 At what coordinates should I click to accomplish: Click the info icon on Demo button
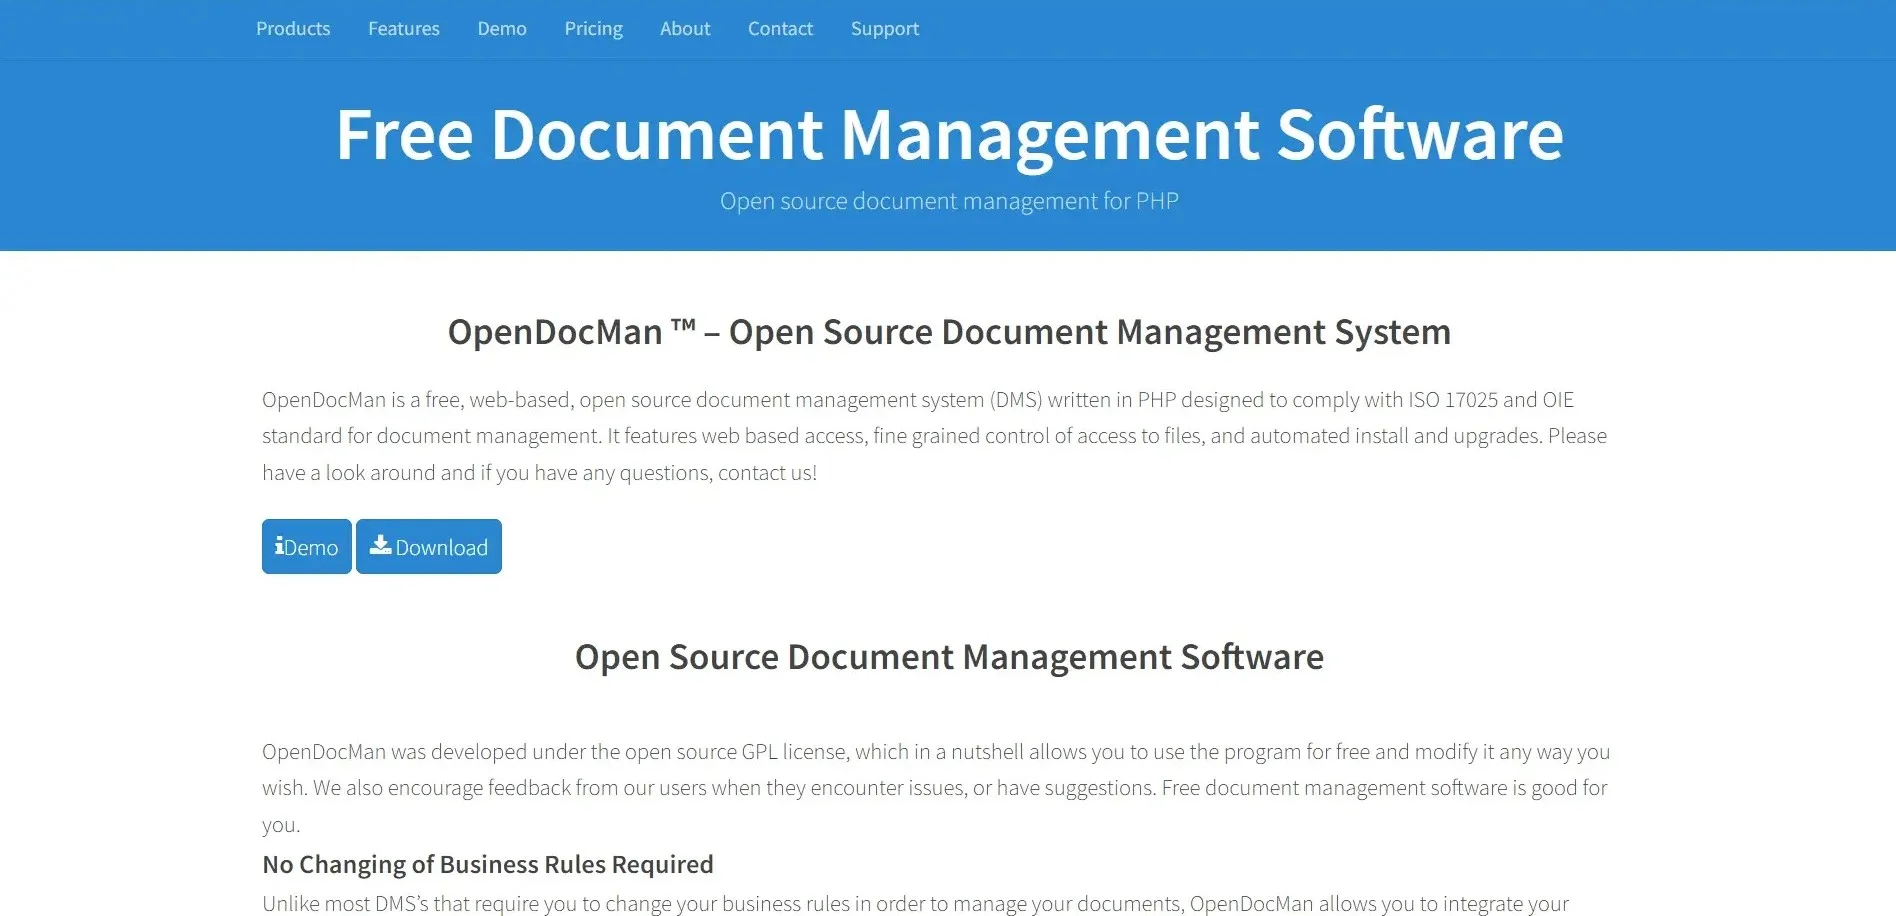click(x=279, y=546)
